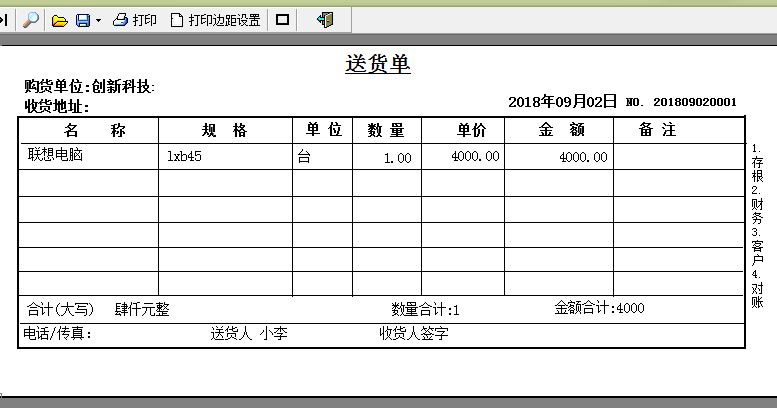
Task: Jump to last page arrow icon
Action: (x=4, y=20)
